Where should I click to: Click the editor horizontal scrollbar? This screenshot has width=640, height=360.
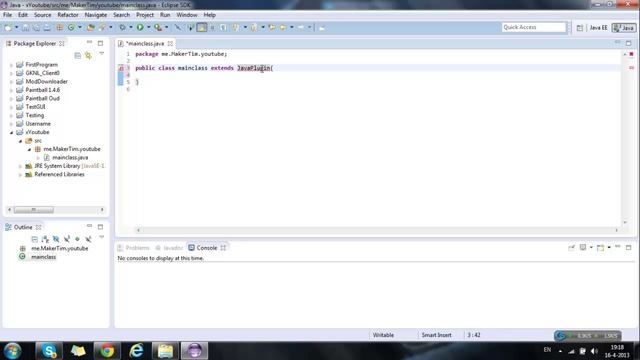click(x=377, y=230)
